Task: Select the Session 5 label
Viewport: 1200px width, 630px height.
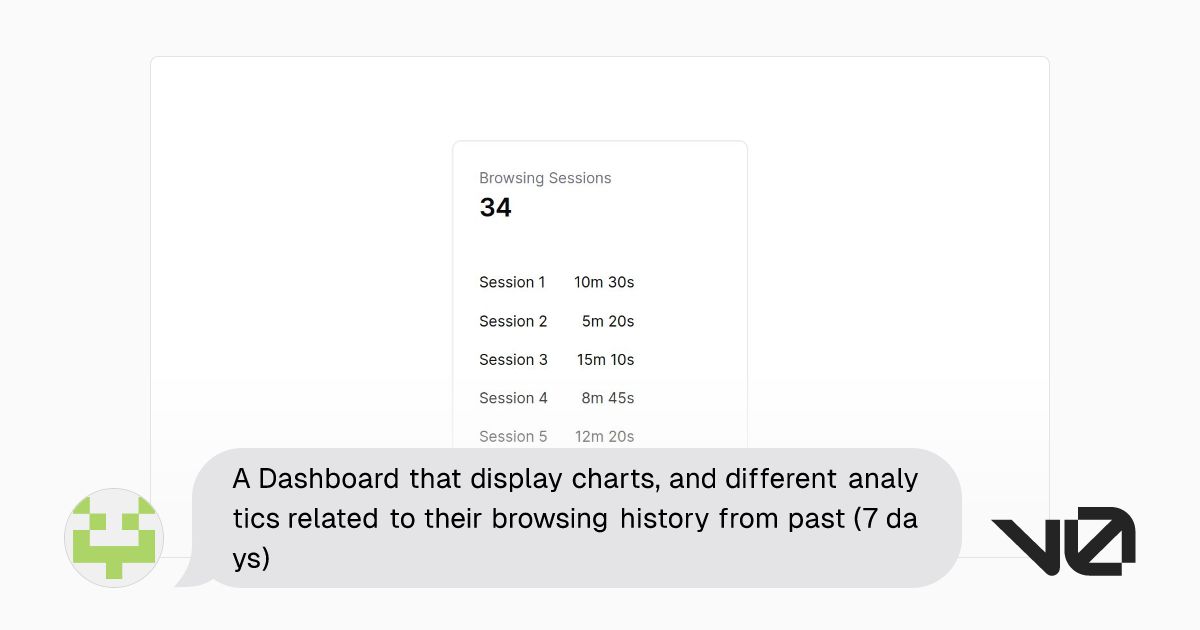Action: (513, 436)
